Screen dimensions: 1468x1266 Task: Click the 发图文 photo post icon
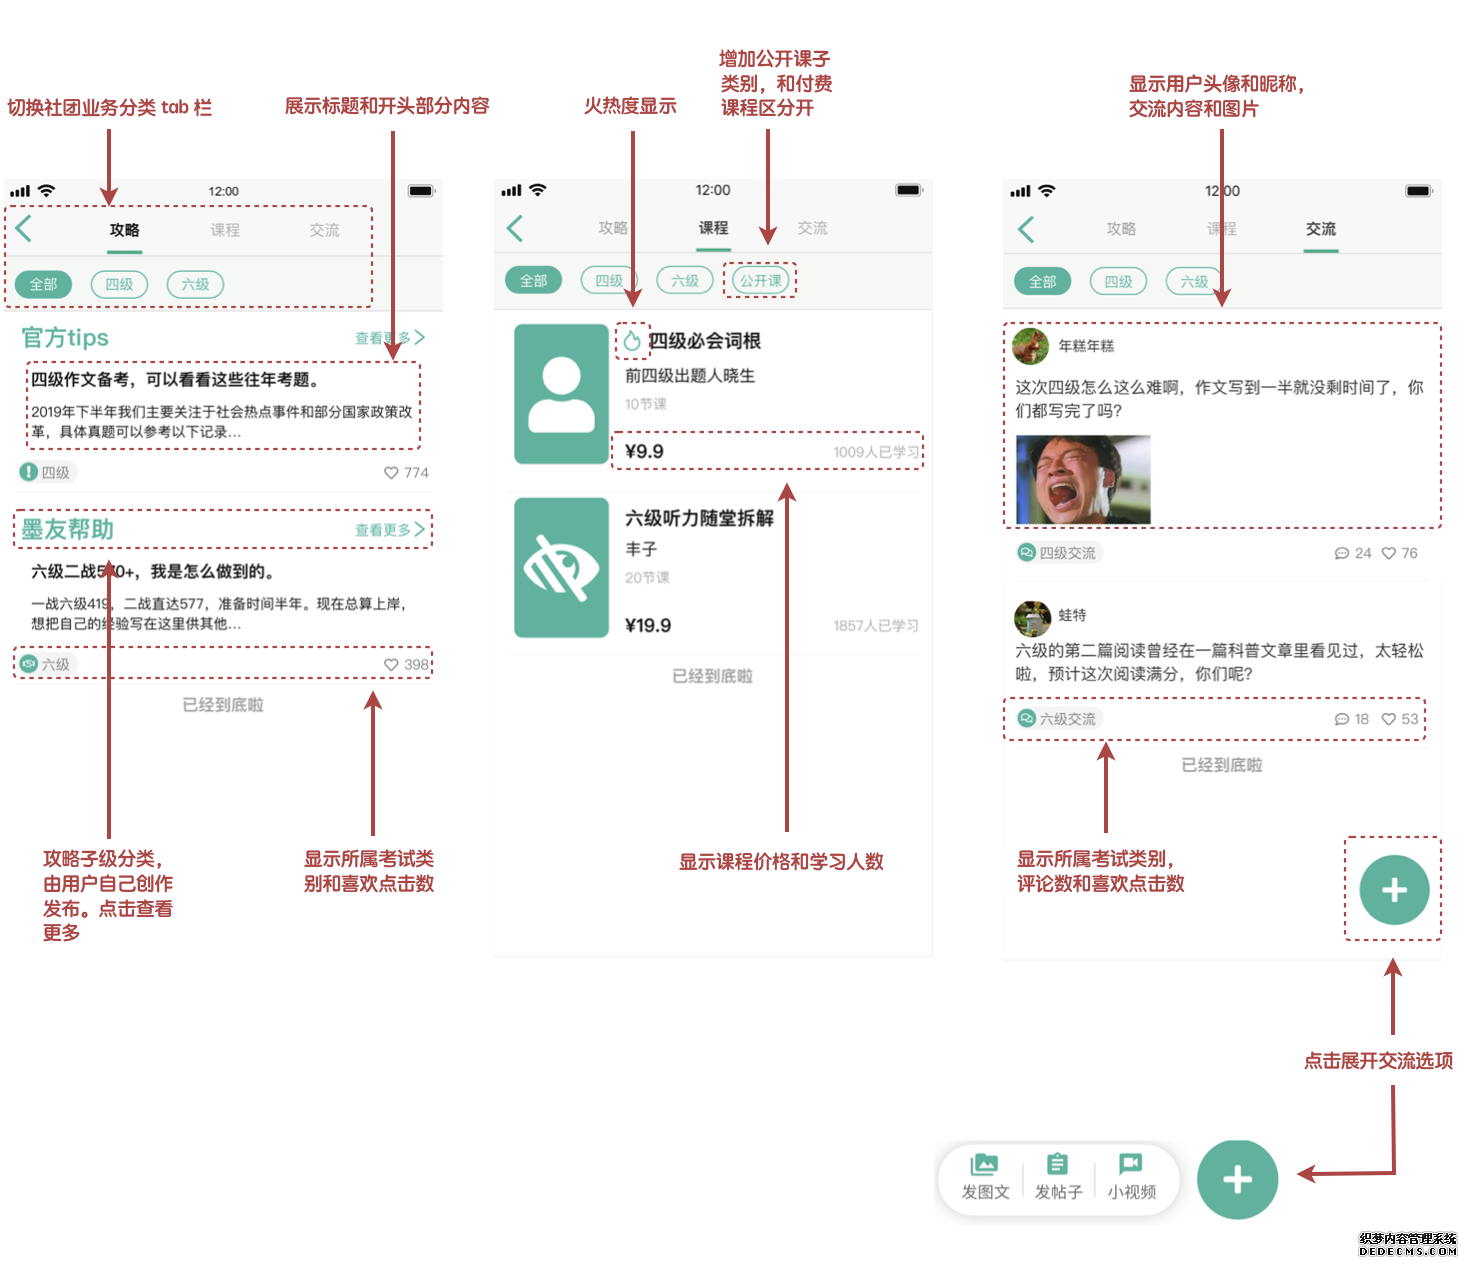(x=984, y=1165)
